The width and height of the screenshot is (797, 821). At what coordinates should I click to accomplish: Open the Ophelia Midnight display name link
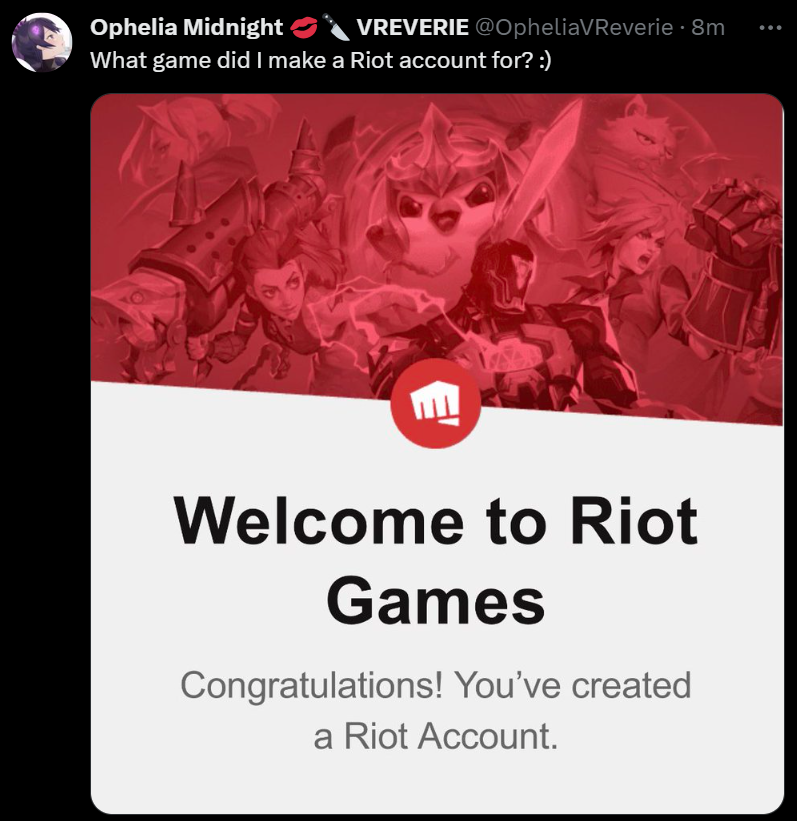coord(186,27)
